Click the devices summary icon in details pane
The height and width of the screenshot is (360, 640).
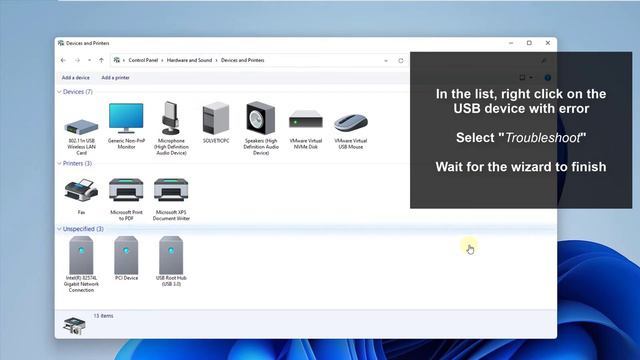pos(74,325)
